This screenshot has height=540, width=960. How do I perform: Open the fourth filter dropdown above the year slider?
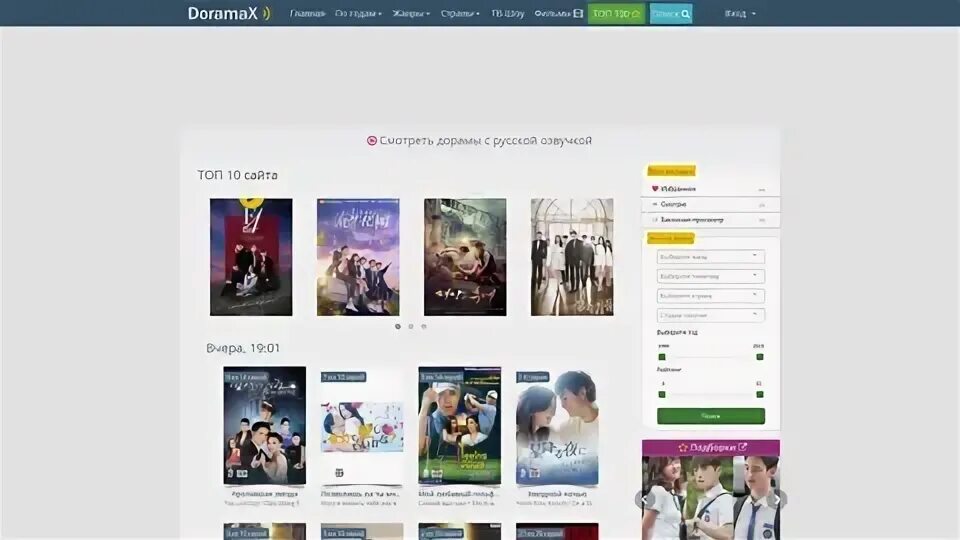click(710, 315)
